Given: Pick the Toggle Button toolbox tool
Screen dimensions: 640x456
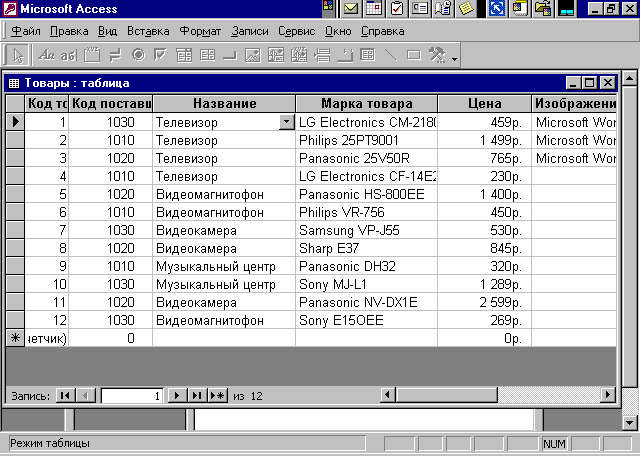Looking at the screenshot, I should tap(116, 55).
